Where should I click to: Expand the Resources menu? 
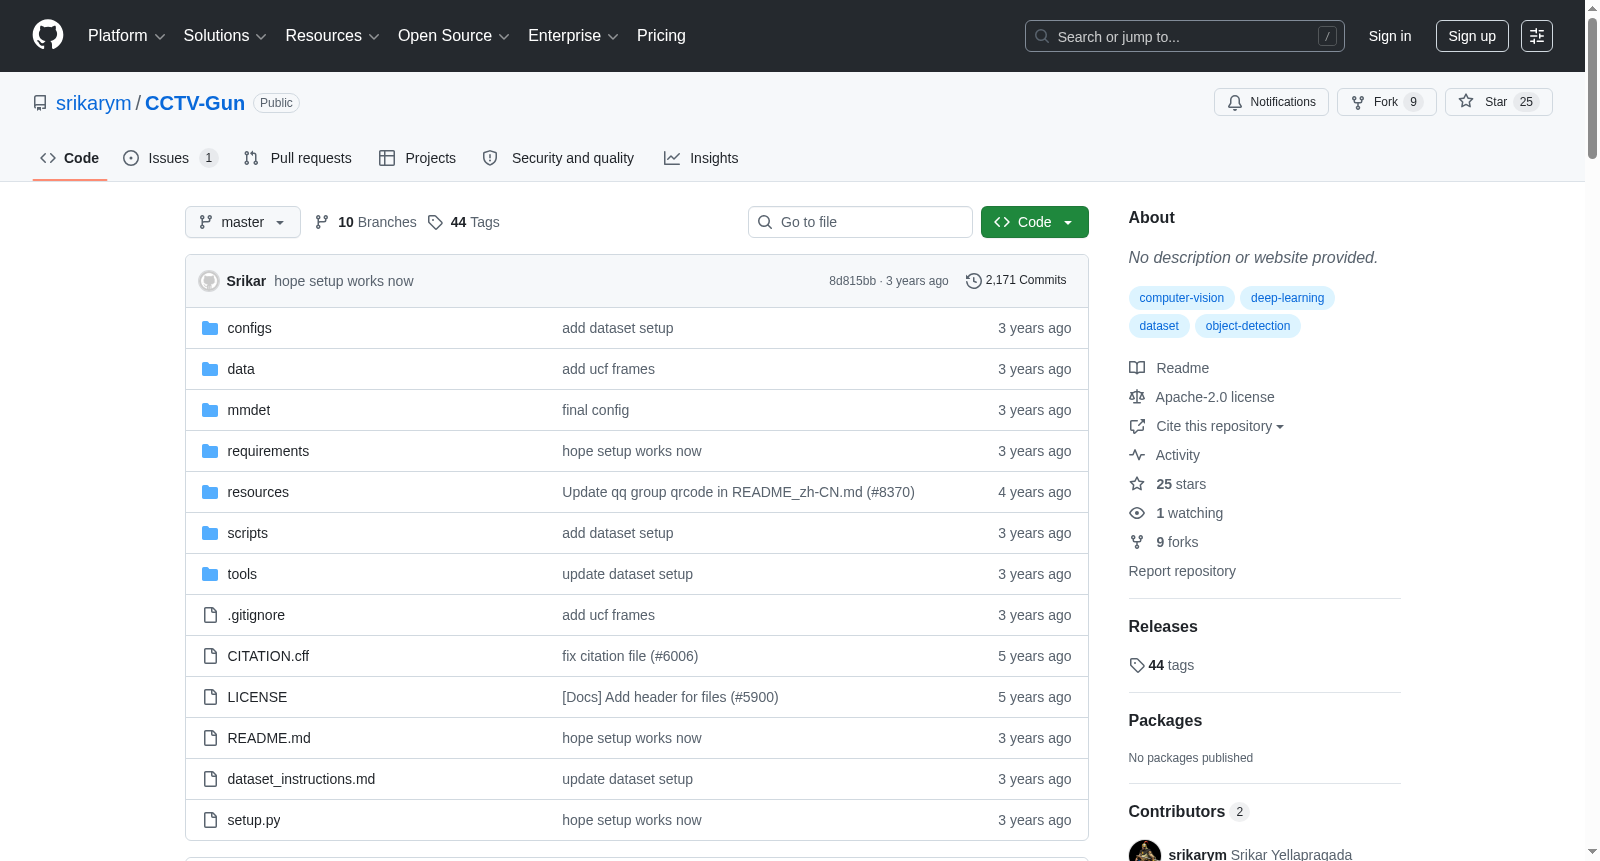(x=332, y=36)
